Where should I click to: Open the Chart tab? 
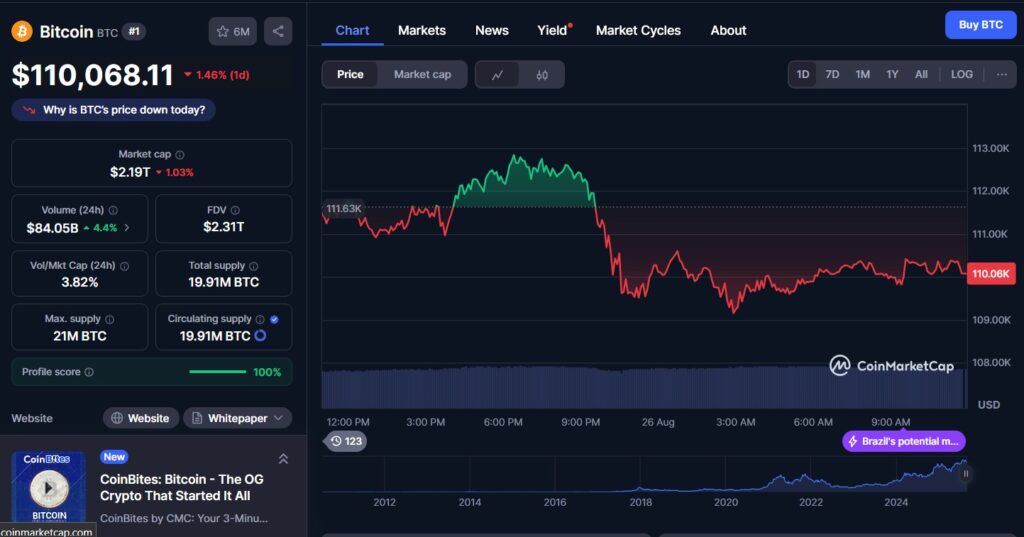pos(352,31)
